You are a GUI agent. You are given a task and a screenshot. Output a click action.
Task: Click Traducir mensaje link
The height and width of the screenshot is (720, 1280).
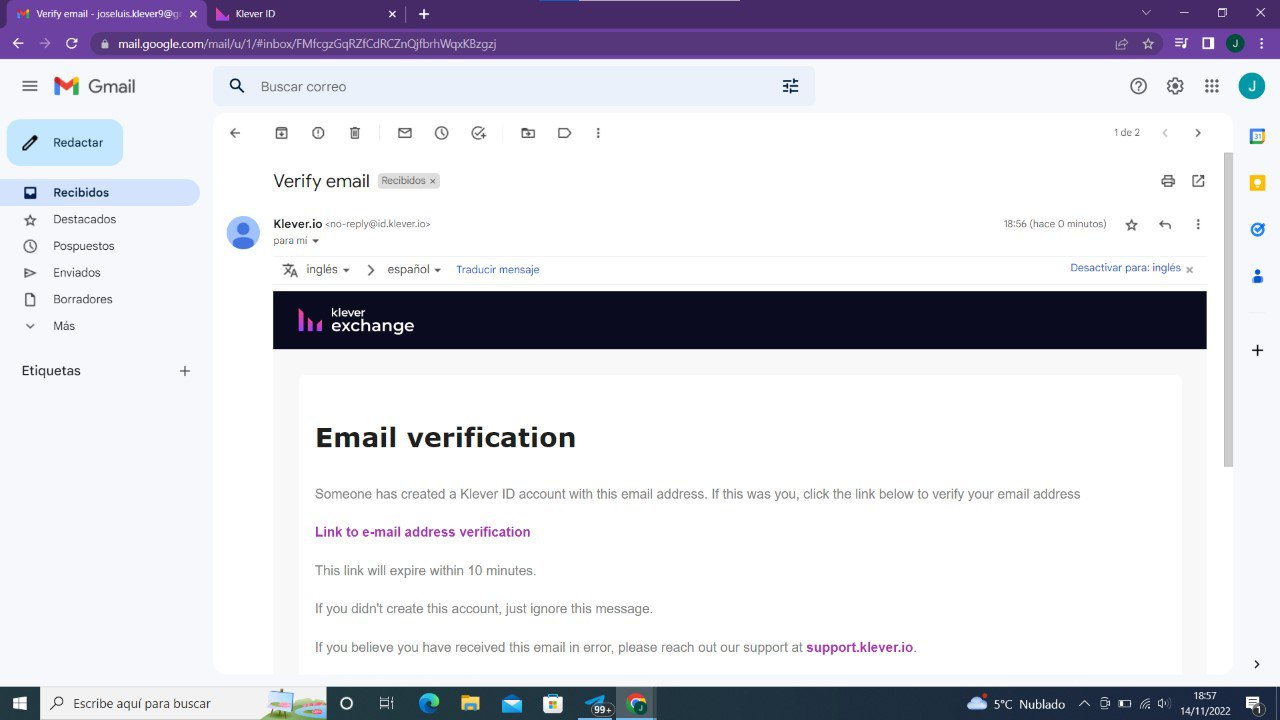[498, 270]
